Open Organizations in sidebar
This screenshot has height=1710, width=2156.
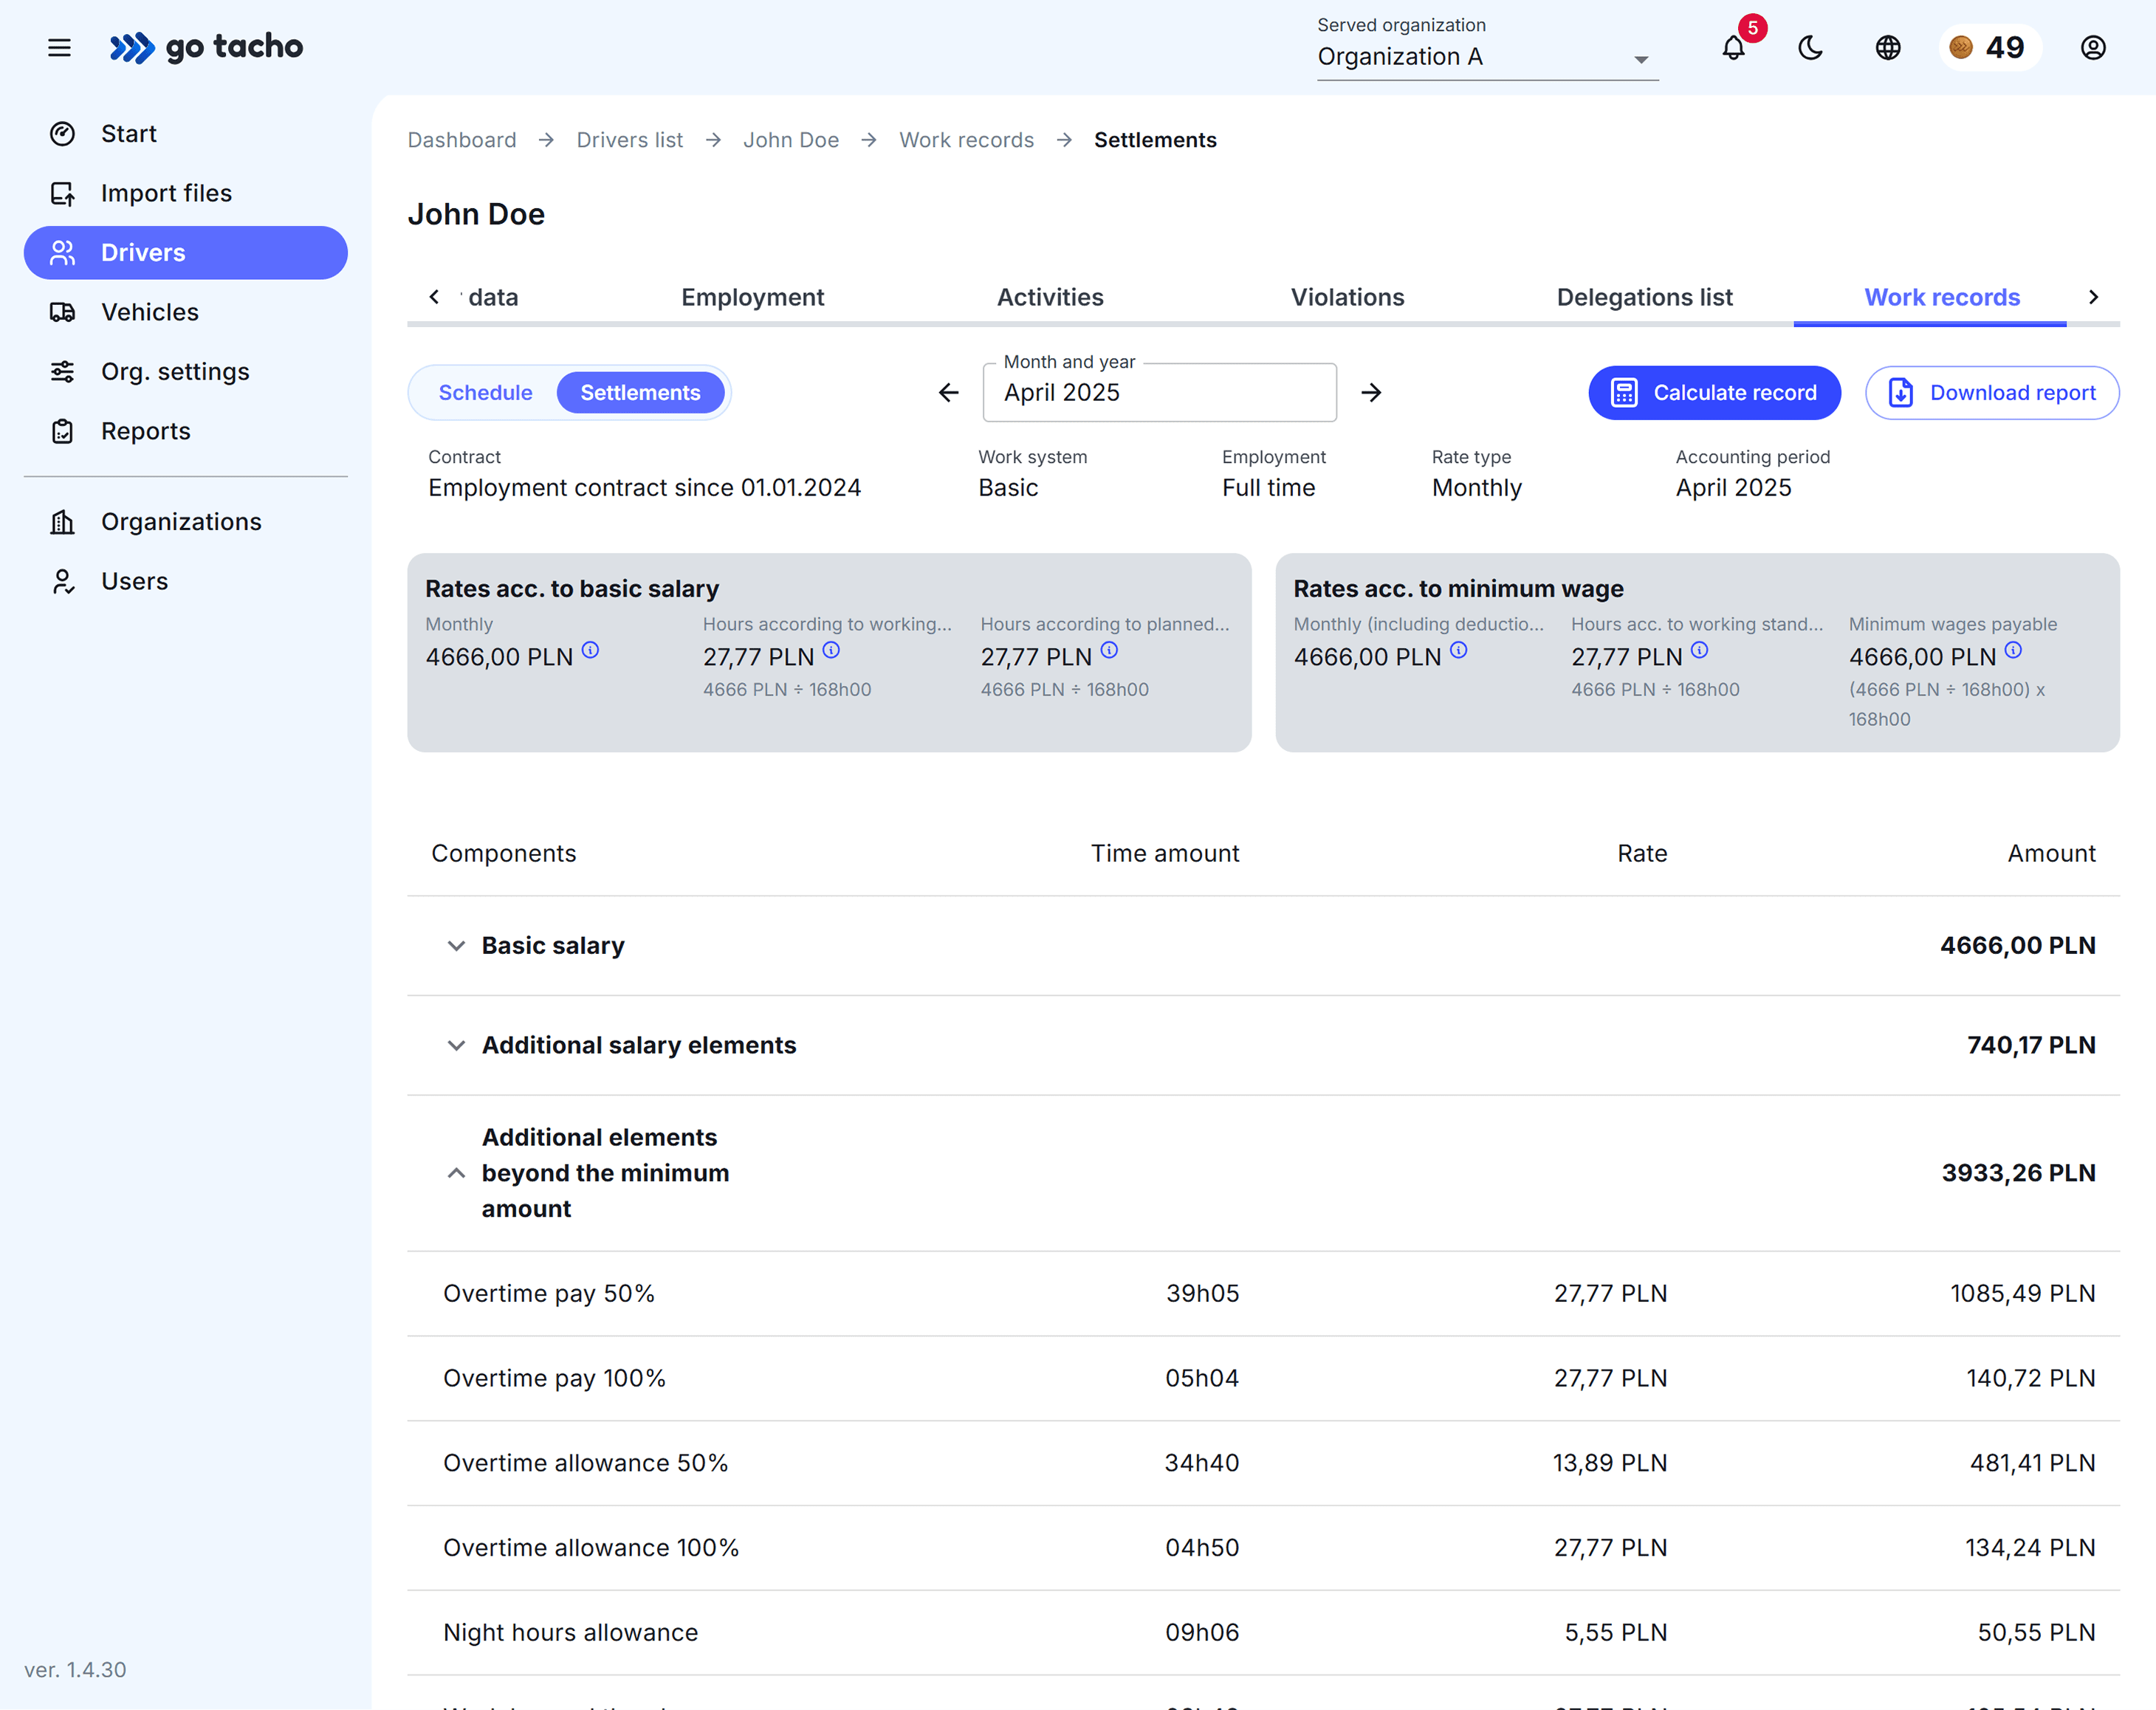click(186, 522)
